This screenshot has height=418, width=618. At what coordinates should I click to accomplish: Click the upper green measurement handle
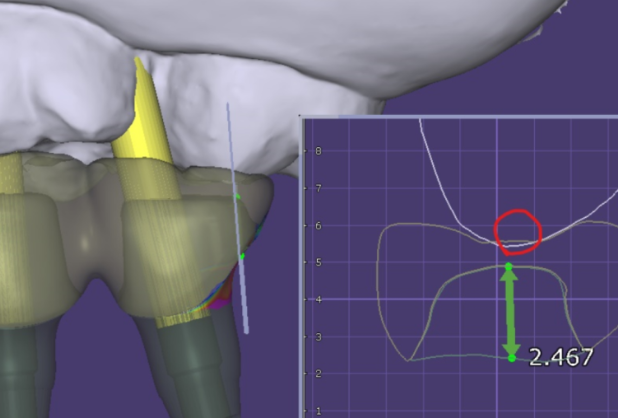point(508,266)
